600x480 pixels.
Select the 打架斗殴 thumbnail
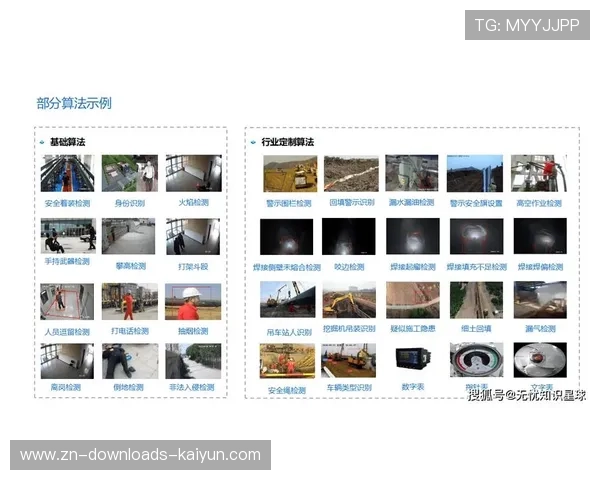[193, 237]
